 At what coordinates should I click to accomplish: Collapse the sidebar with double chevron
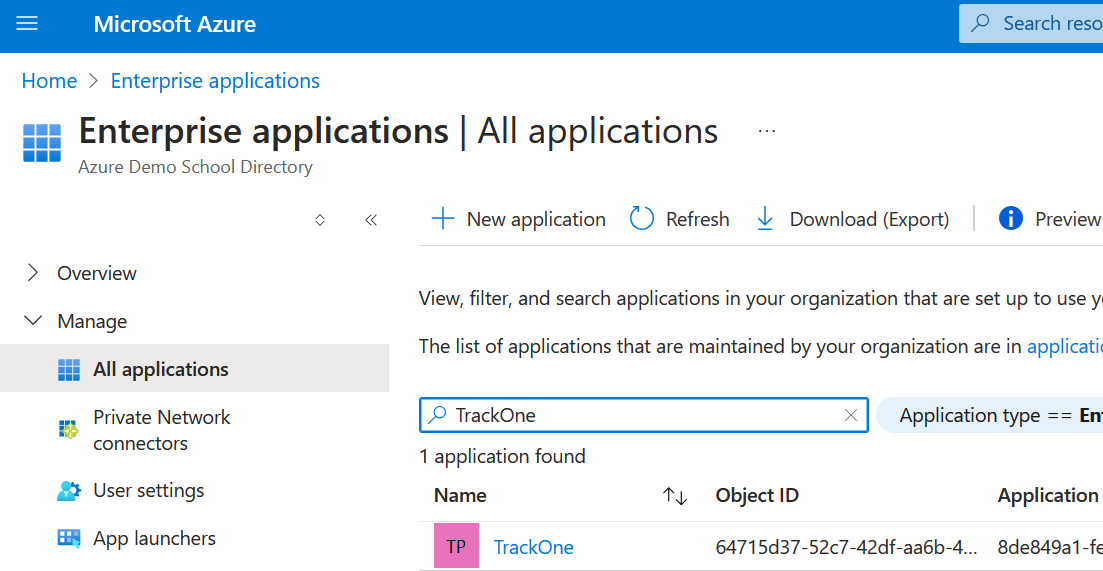coord(371,220)
